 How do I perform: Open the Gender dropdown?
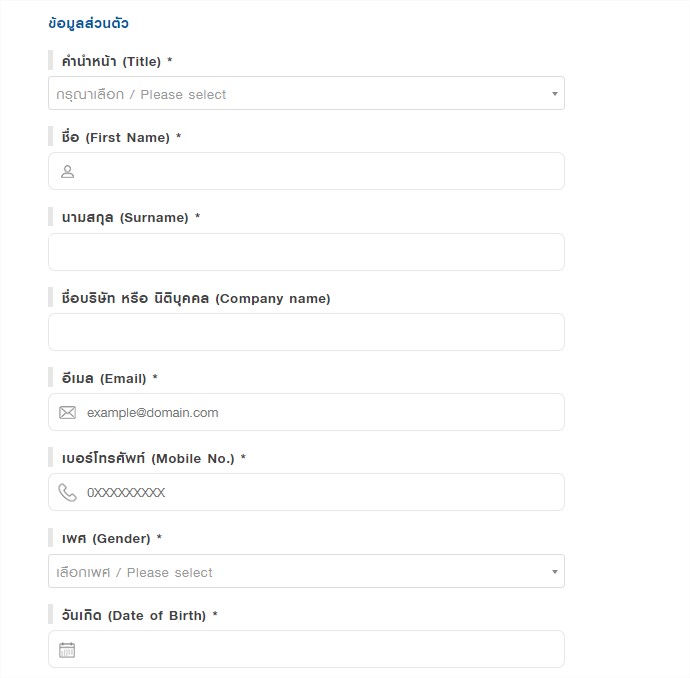coord(306,571)
